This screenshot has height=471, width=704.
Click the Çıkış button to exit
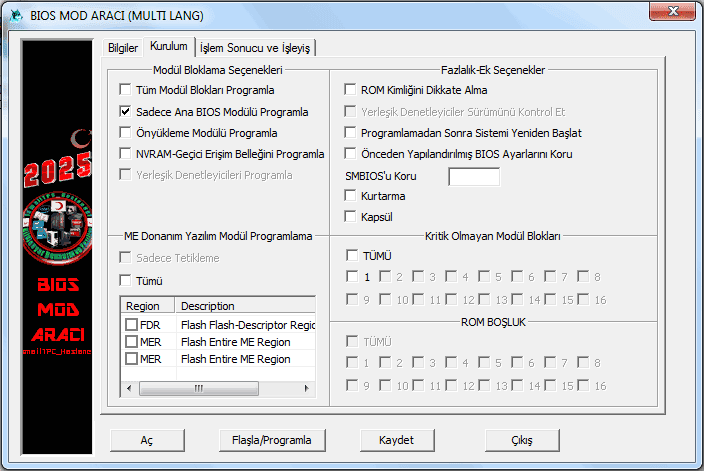pyautogui.click(x=522, y=440)
